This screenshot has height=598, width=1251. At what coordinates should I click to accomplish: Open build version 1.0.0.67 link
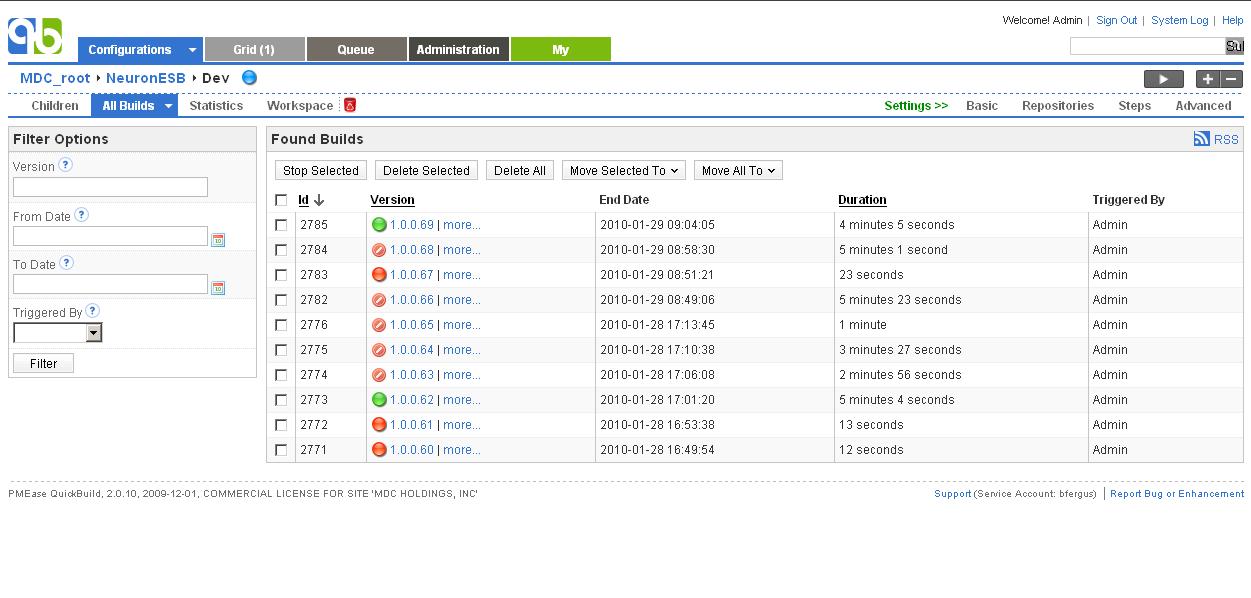[x=411, y=275]
